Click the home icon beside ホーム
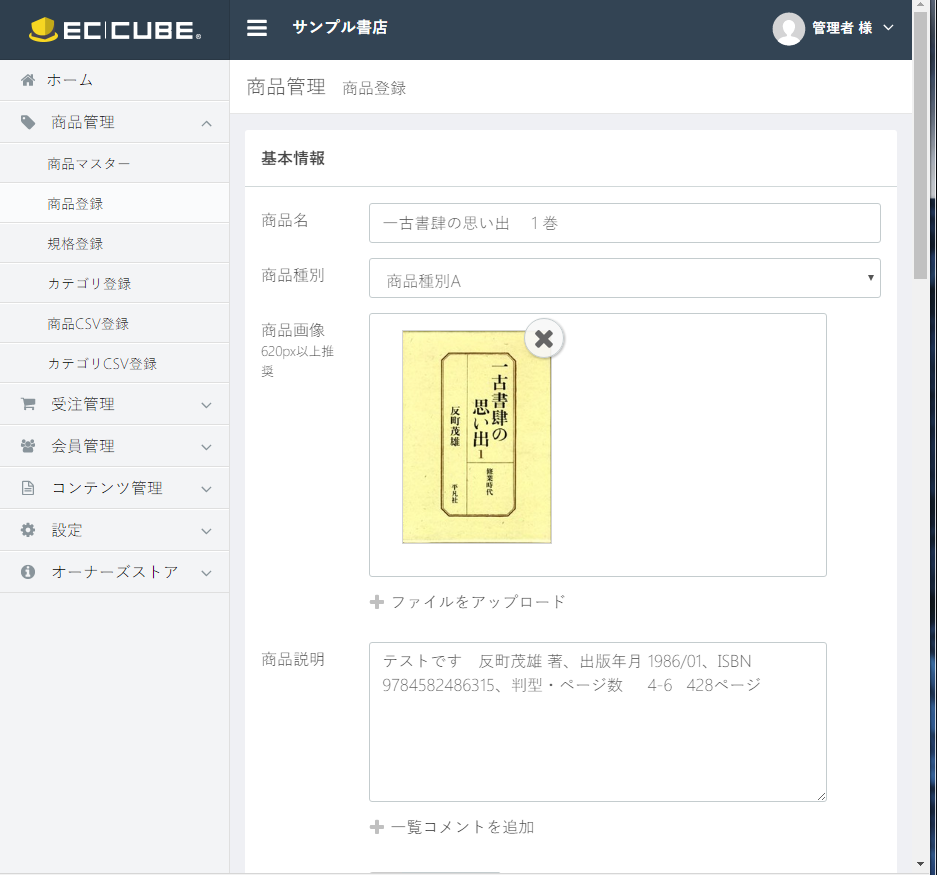 [27, 80]
